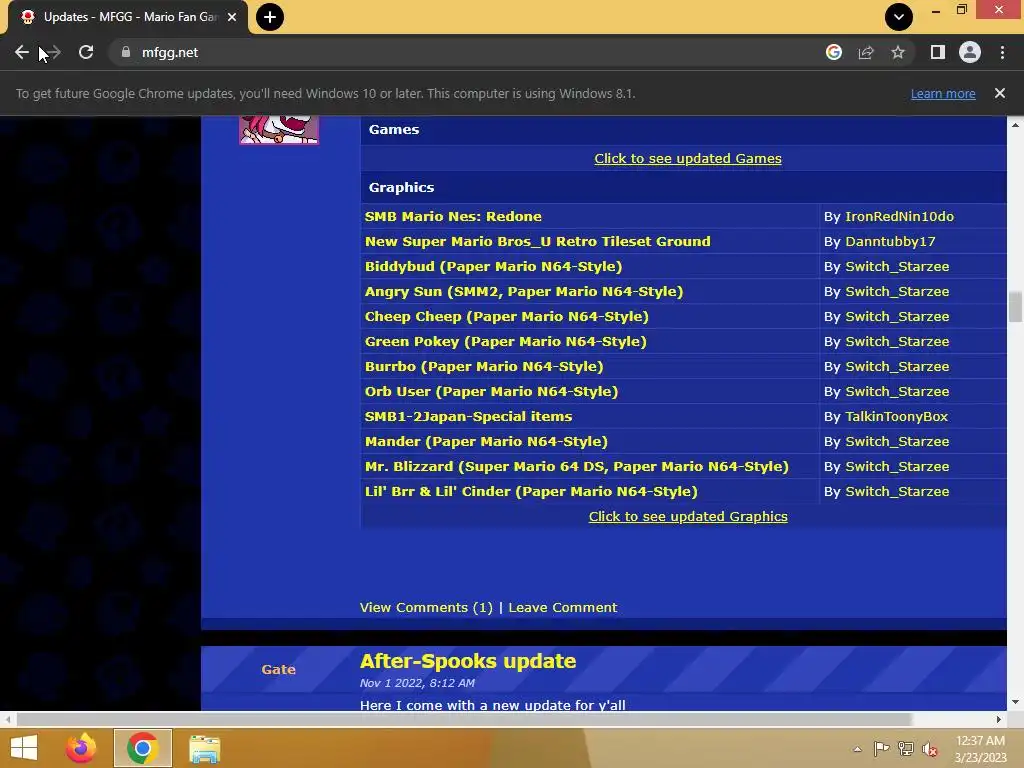Open SMB1-2Japan-Special items submission
1024x768 pixels.
(x=468, y=417)
